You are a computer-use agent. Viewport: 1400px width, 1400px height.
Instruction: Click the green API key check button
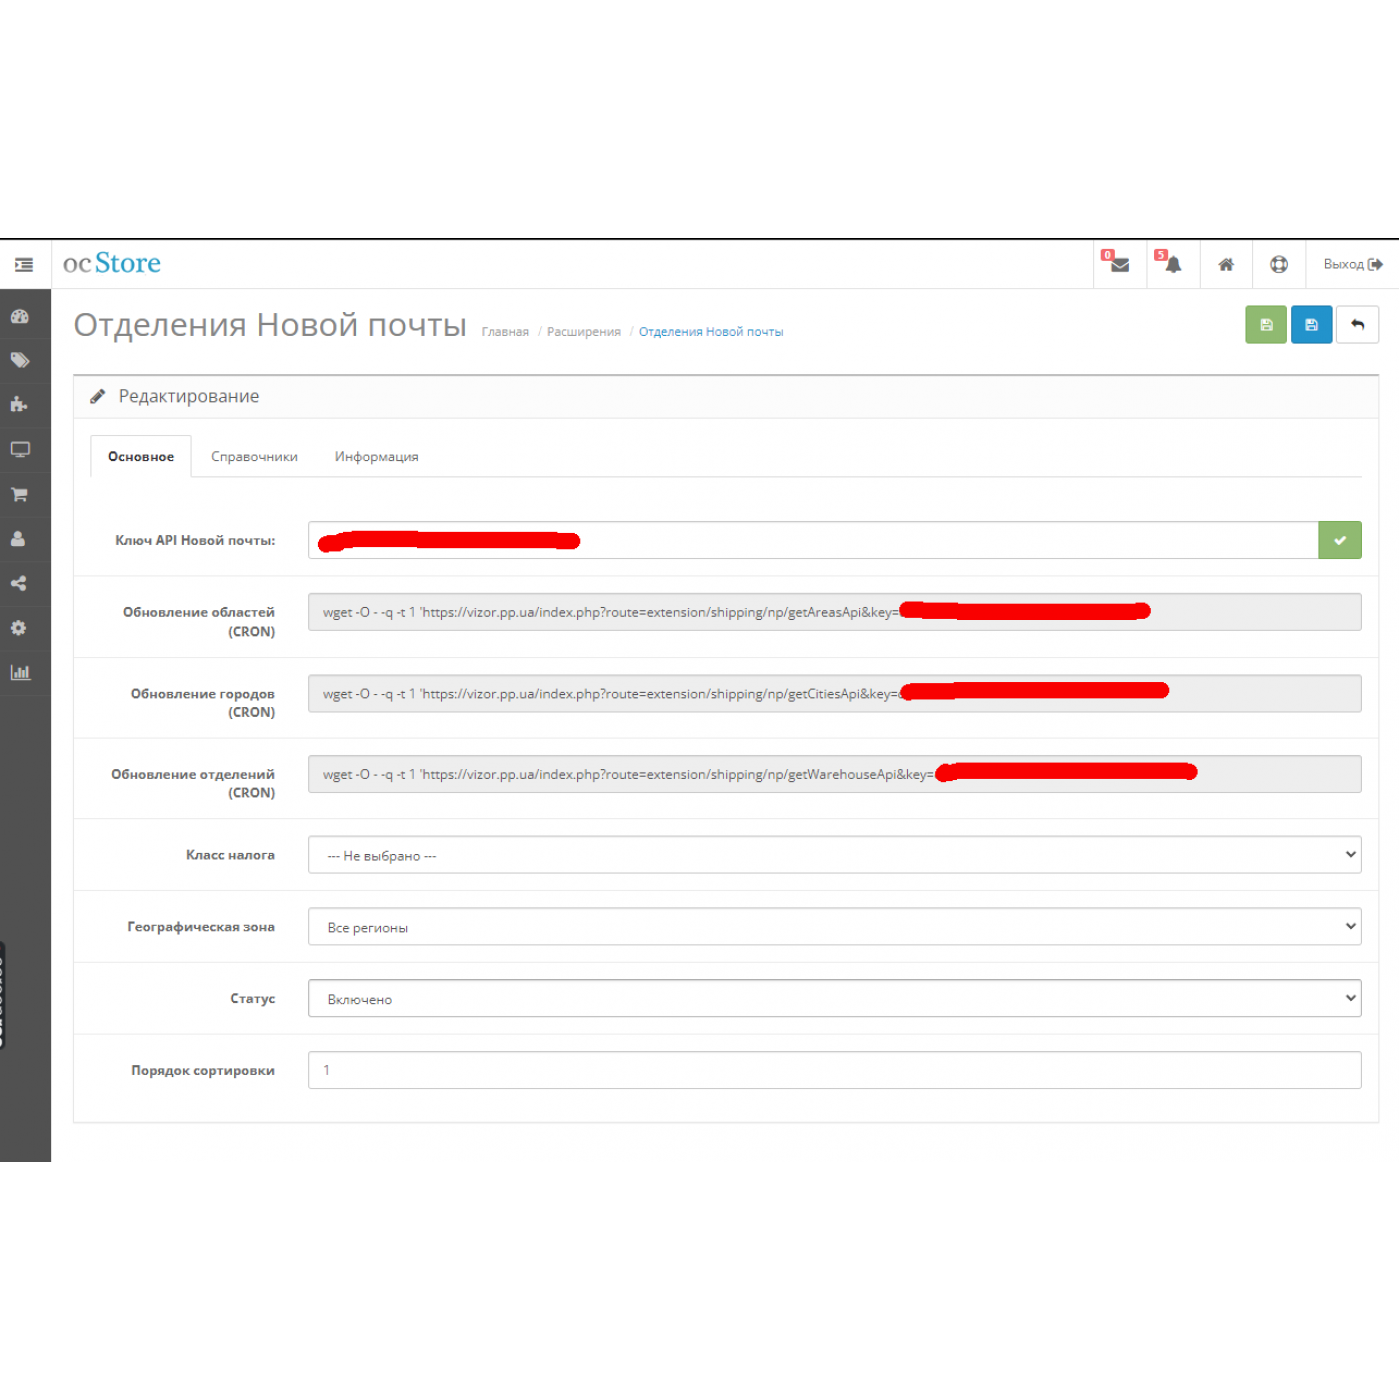pyautogui.click(x=1339, y=541)
